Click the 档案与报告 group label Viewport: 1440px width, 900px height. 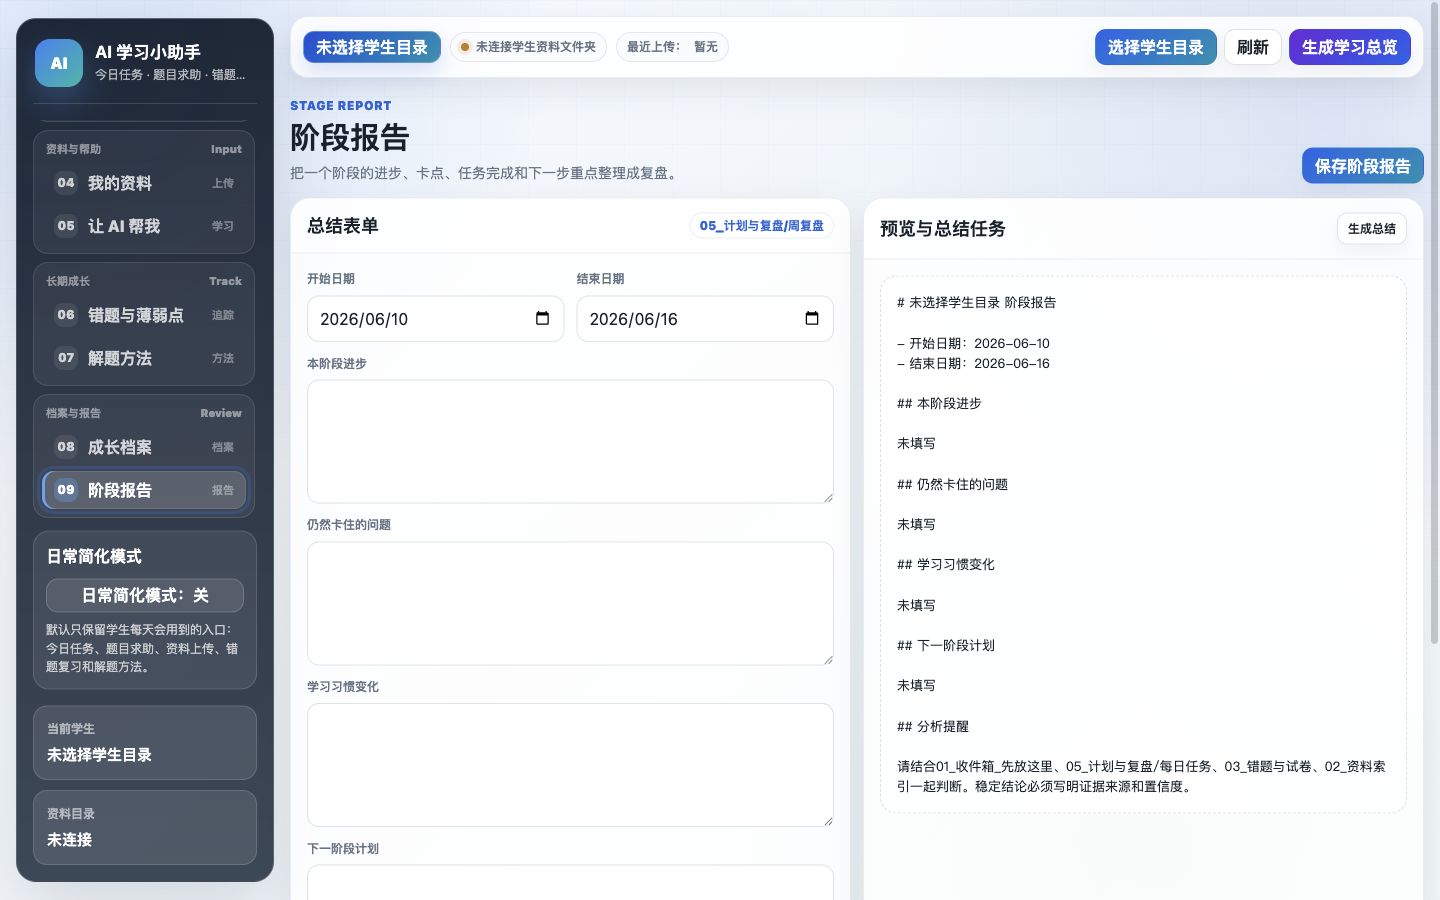coord(73,413)
